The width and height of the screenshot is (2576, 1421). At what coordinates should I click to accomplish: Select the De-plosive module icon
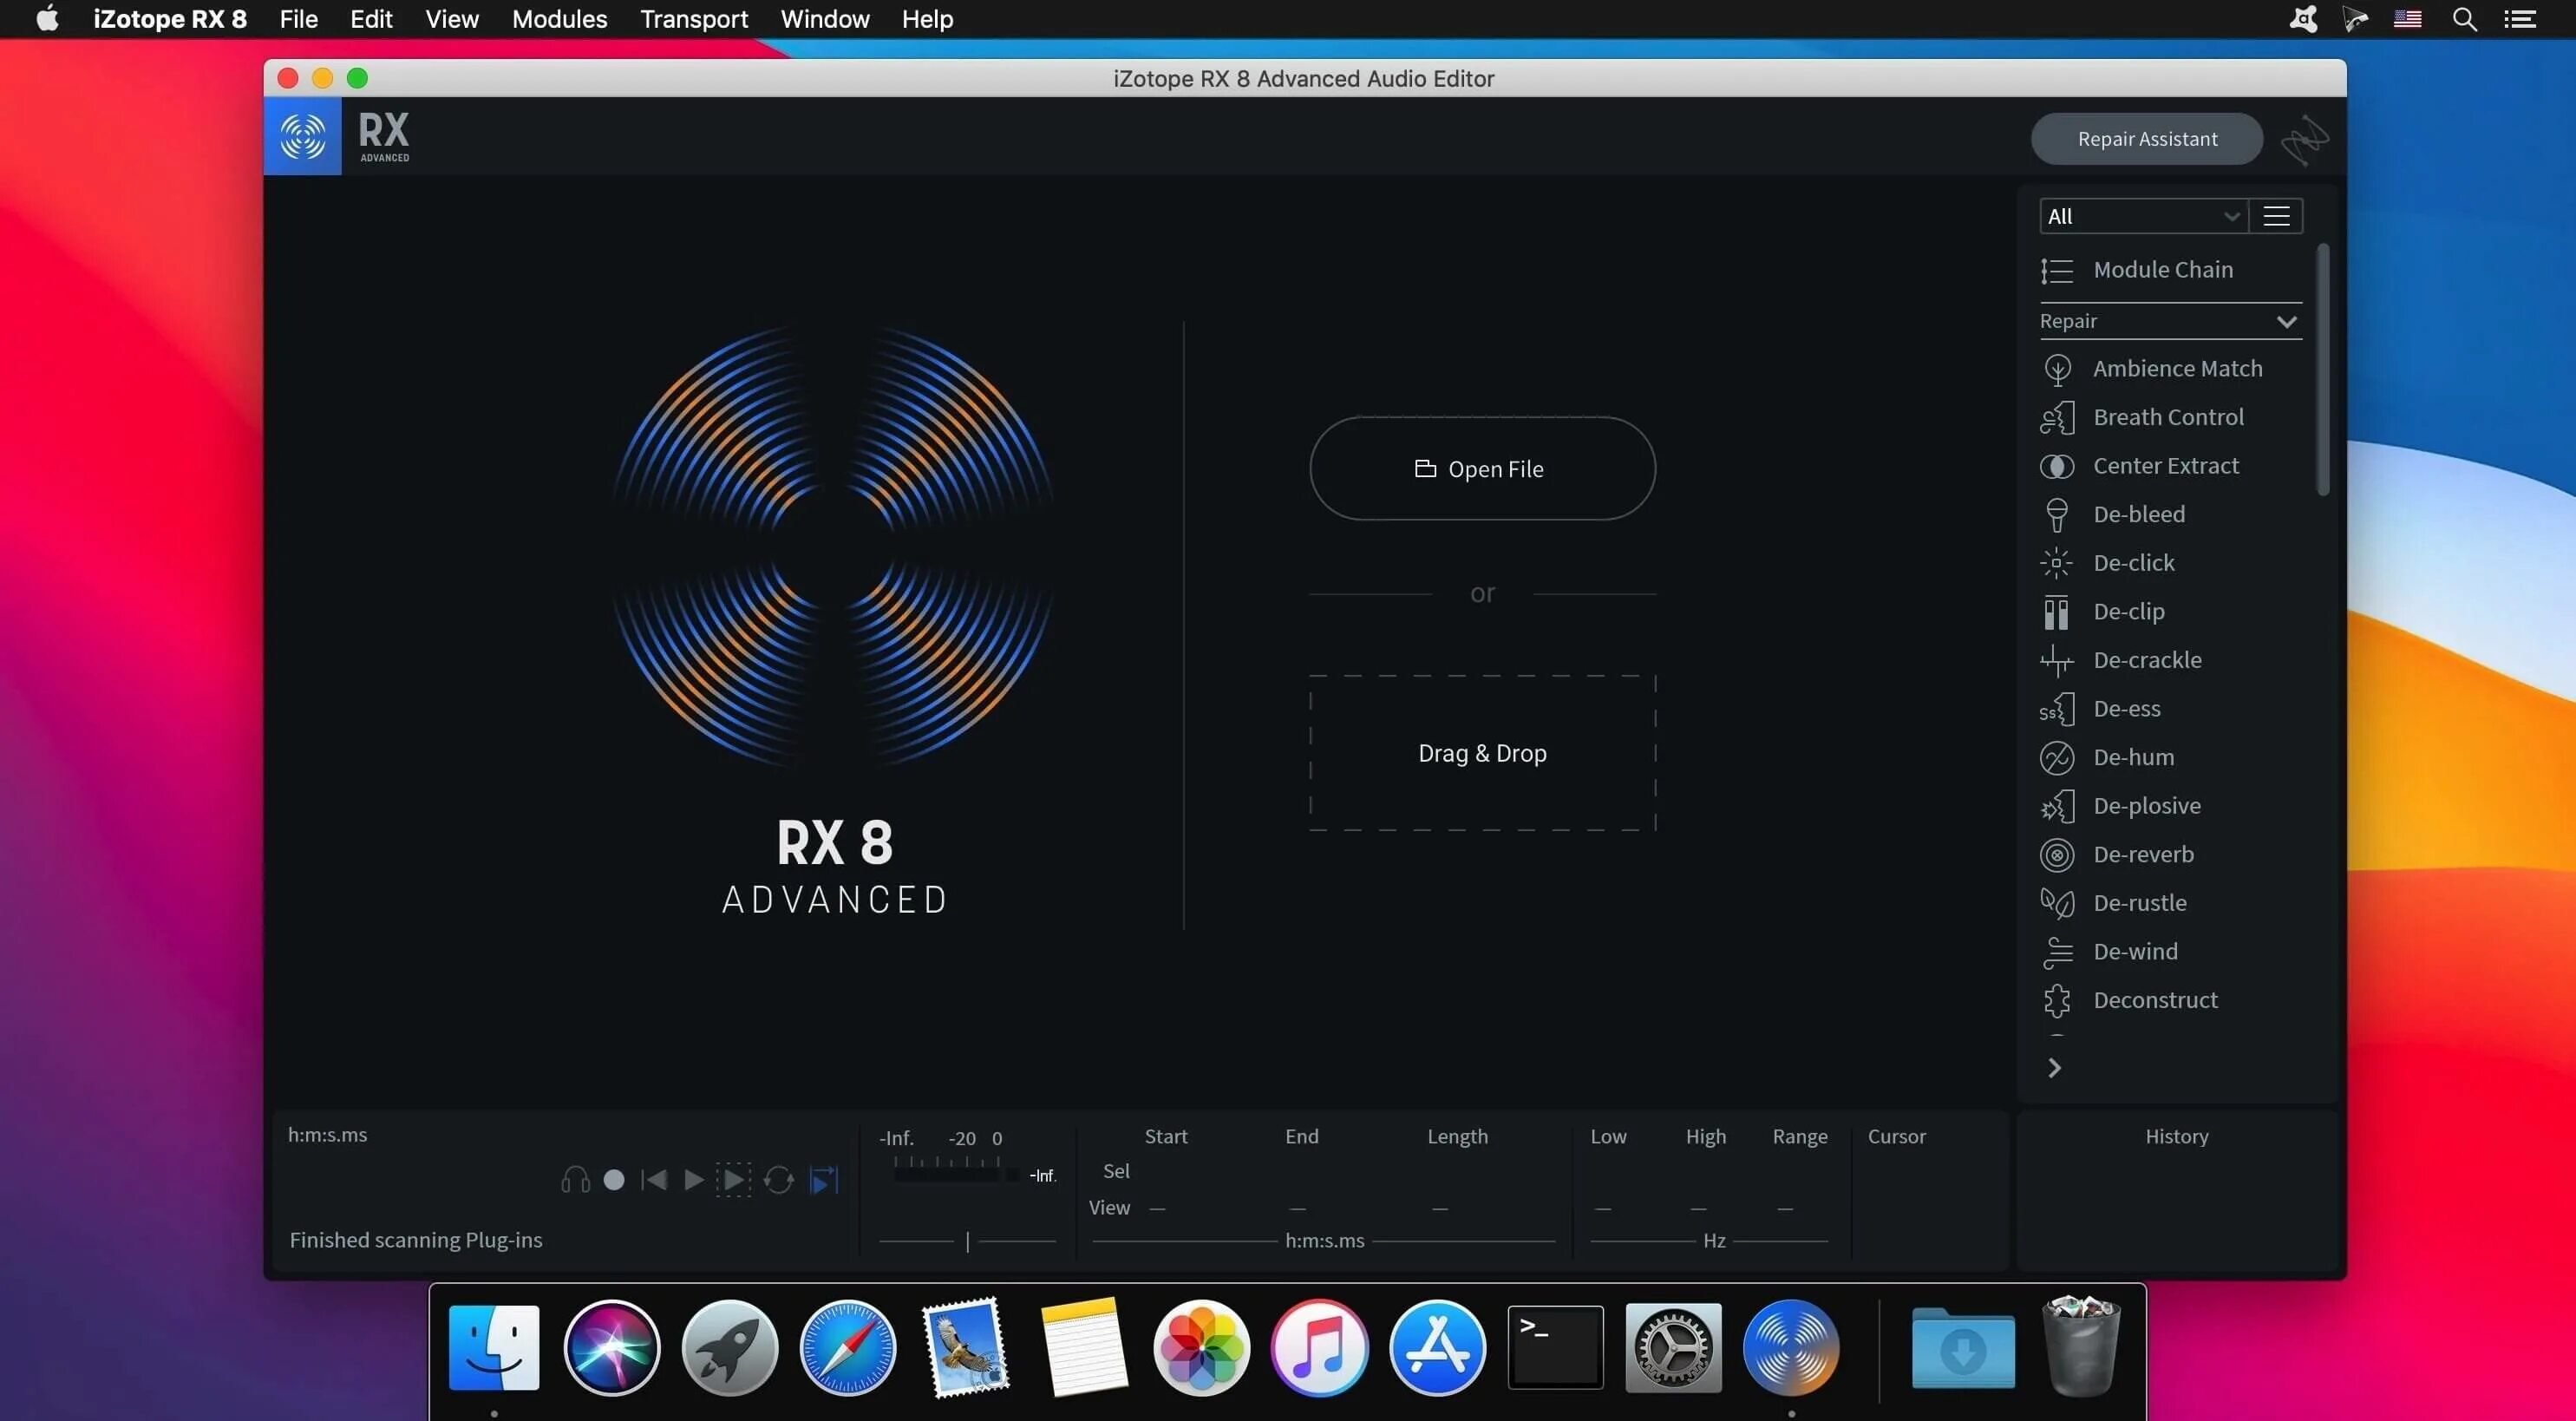(2058, 807)
